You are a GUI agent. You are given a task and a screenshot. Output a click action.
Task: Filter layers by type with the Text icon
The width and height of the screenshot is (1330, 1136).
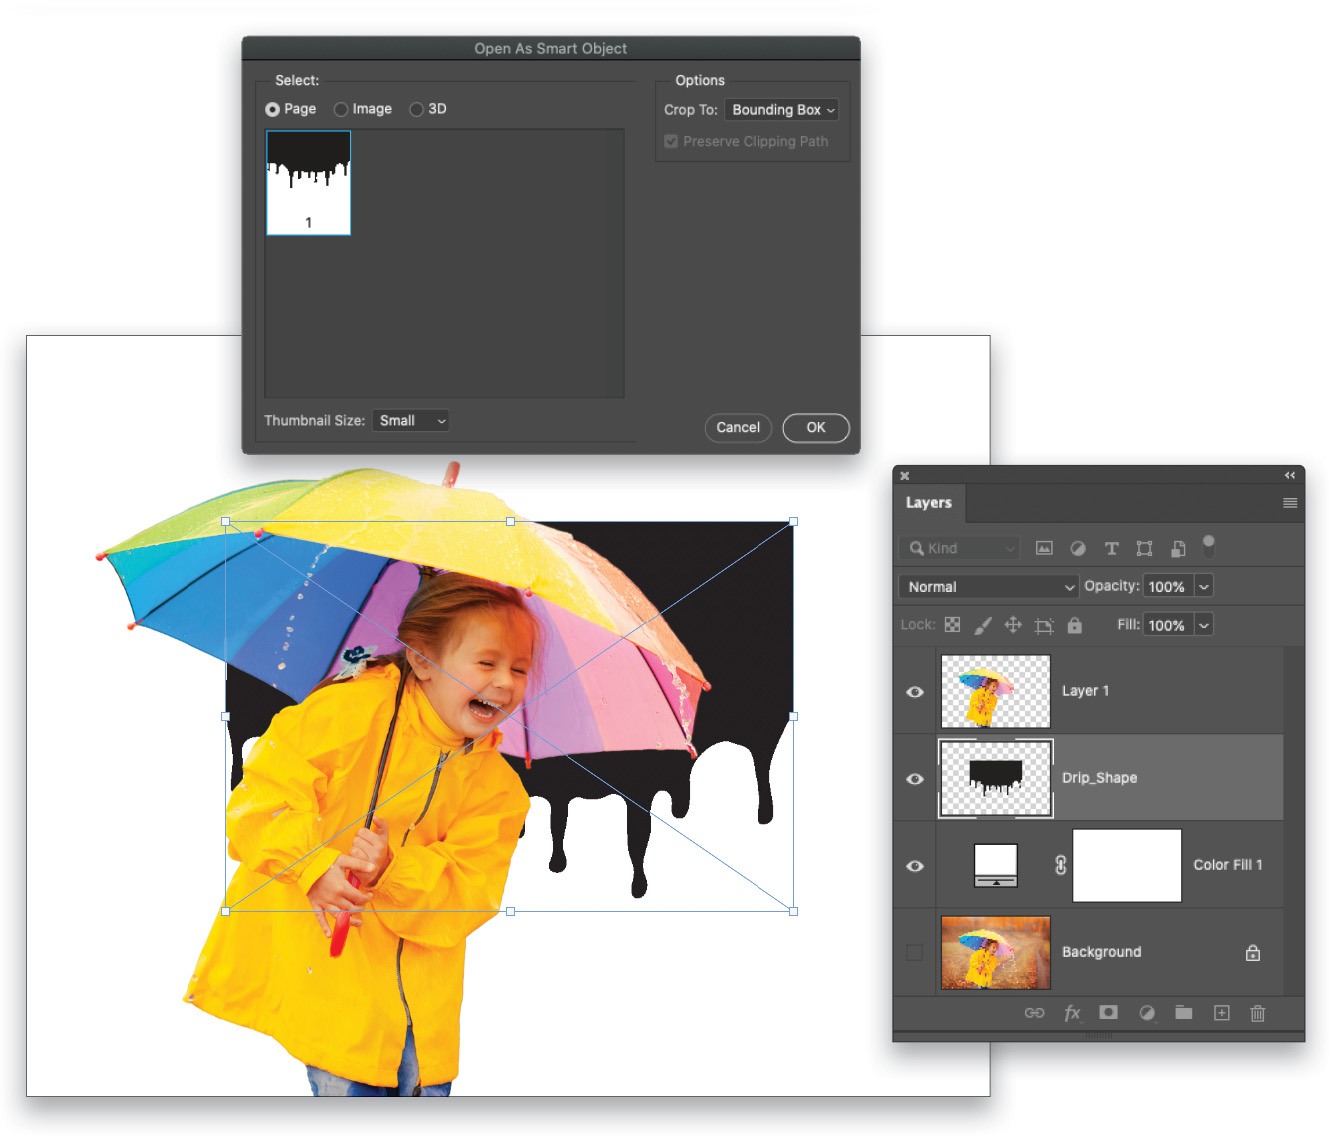(x=1111, y=548)
